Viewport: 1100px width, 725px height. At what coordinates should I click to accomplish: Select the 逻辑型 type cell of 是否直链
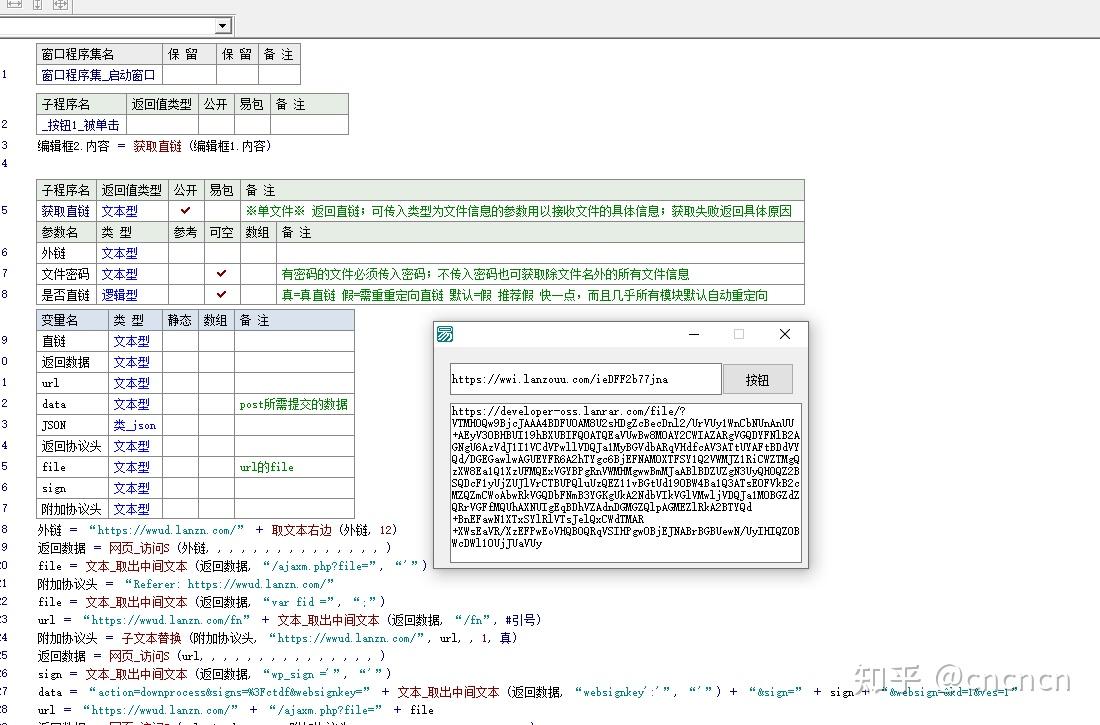pos(120,294)
